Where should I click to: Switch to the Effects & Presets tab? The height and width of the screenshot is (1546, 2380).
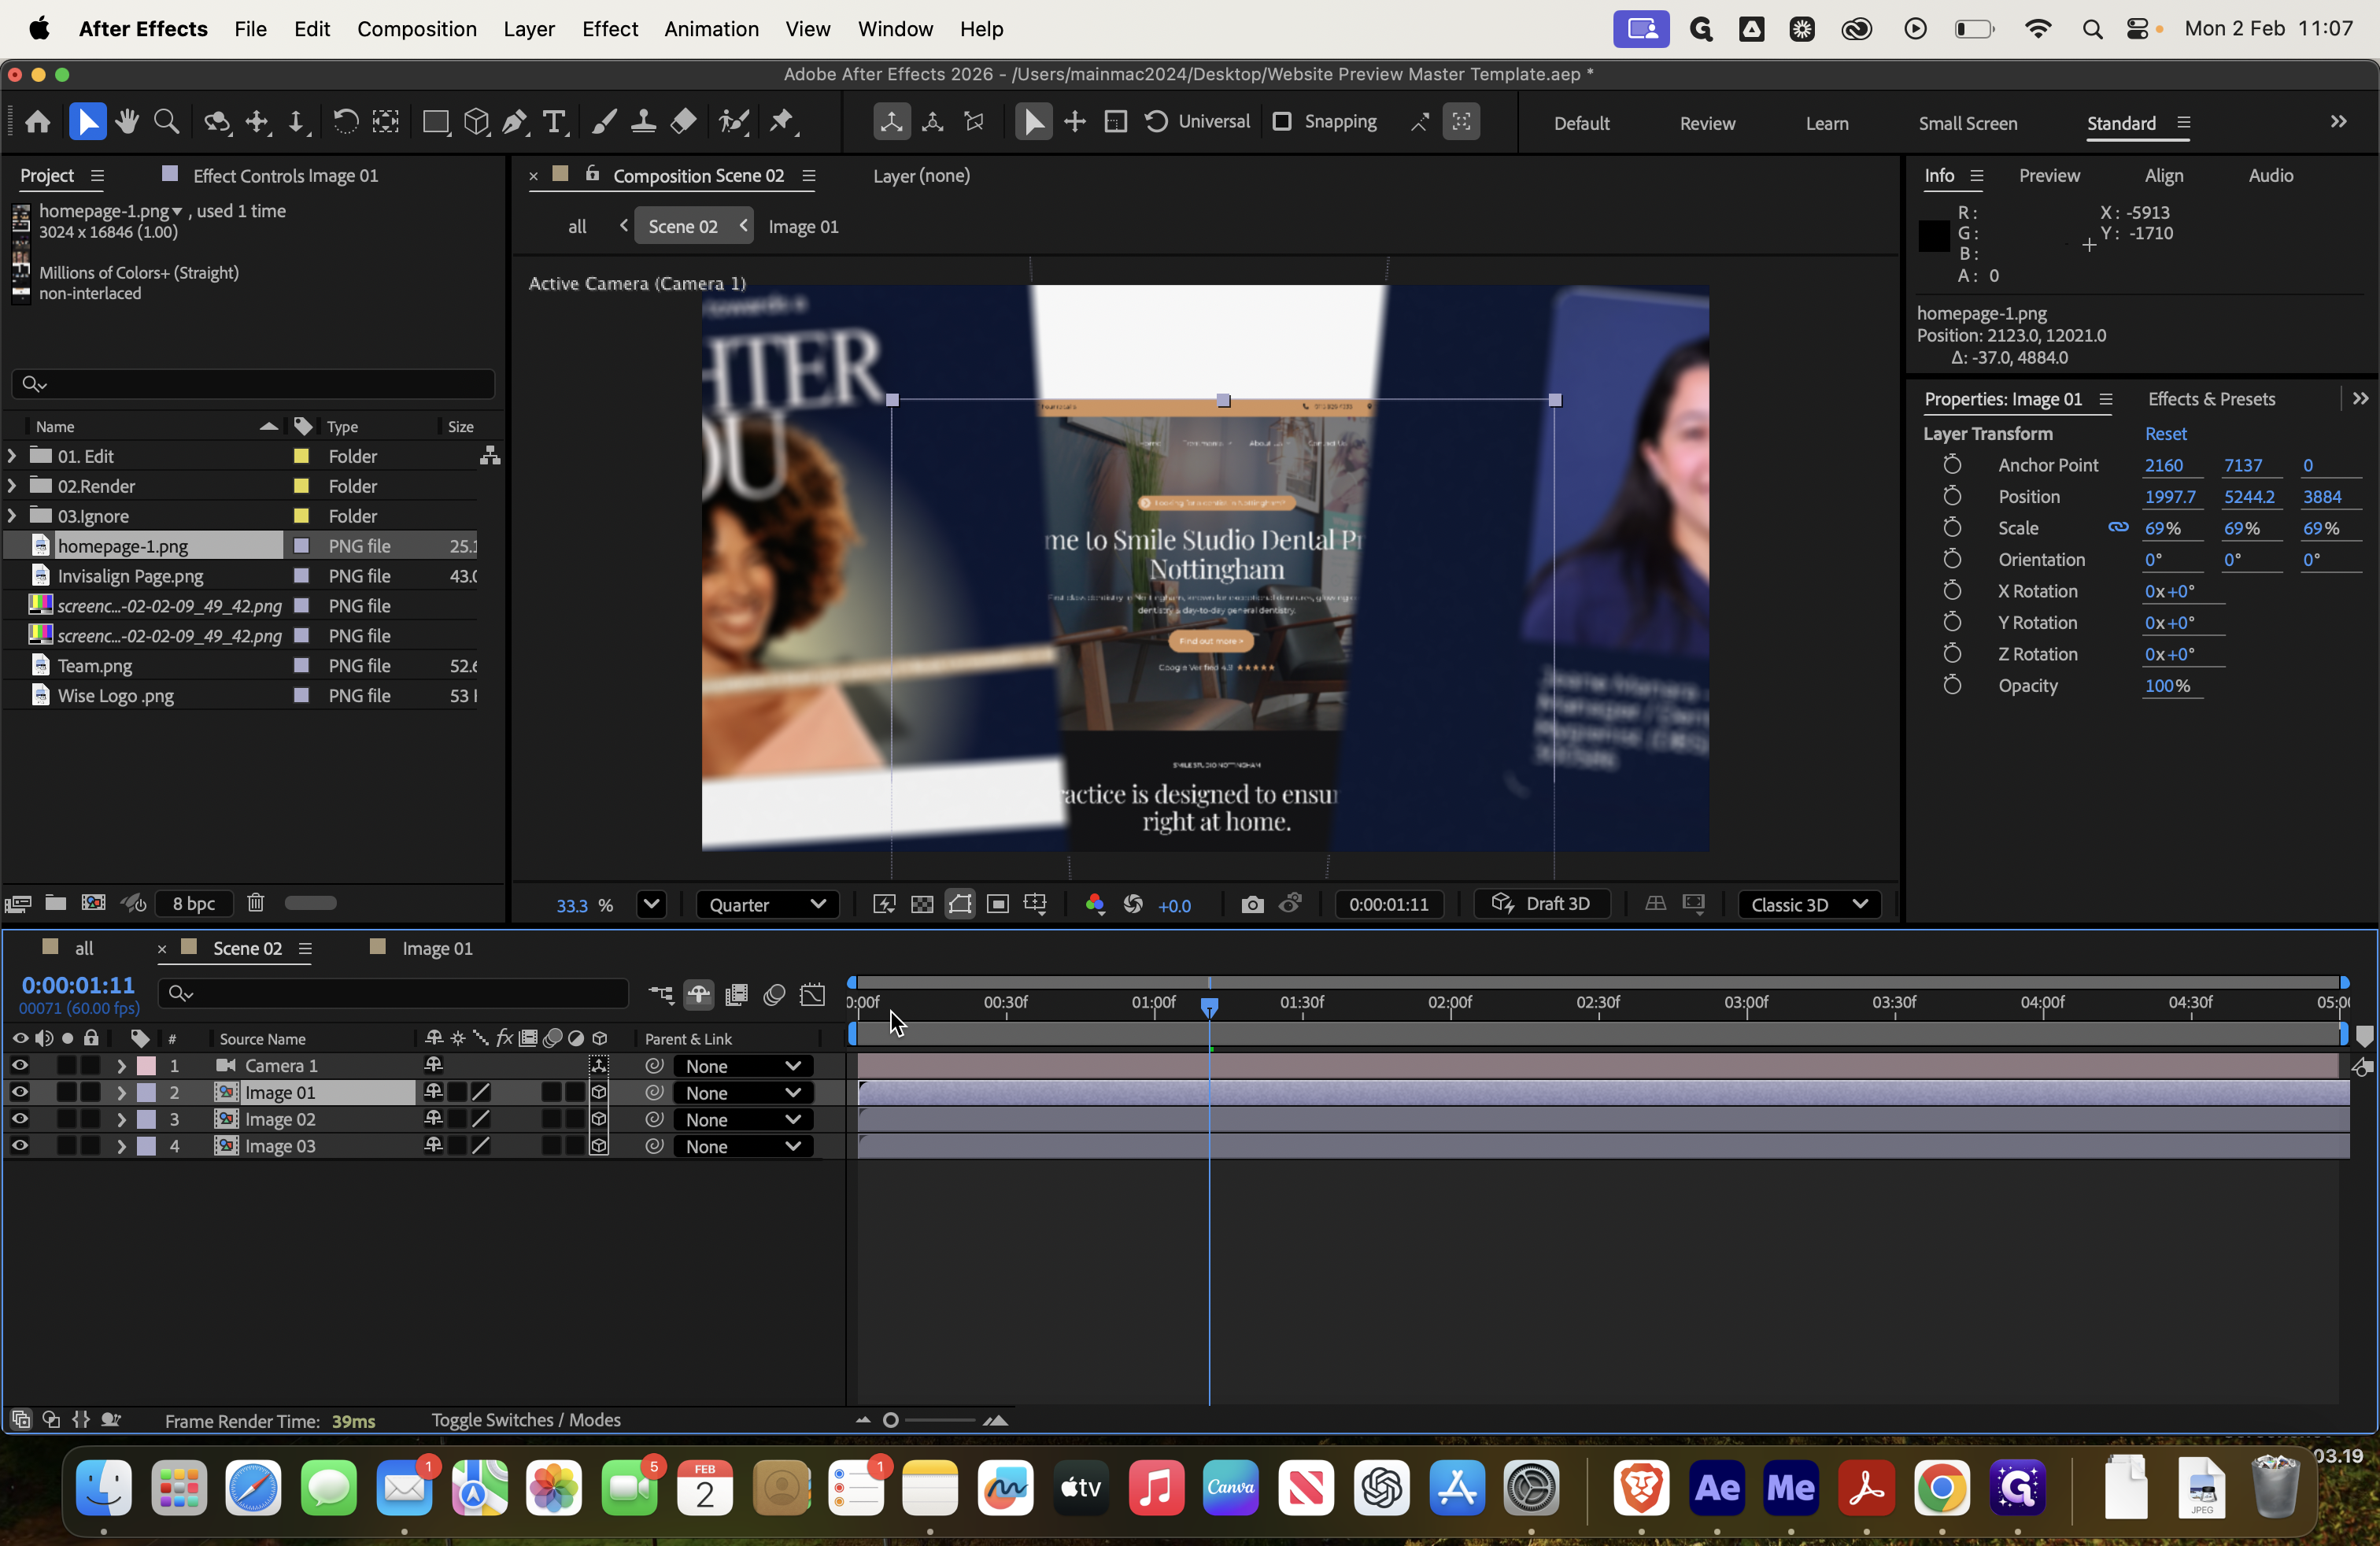2211,399
